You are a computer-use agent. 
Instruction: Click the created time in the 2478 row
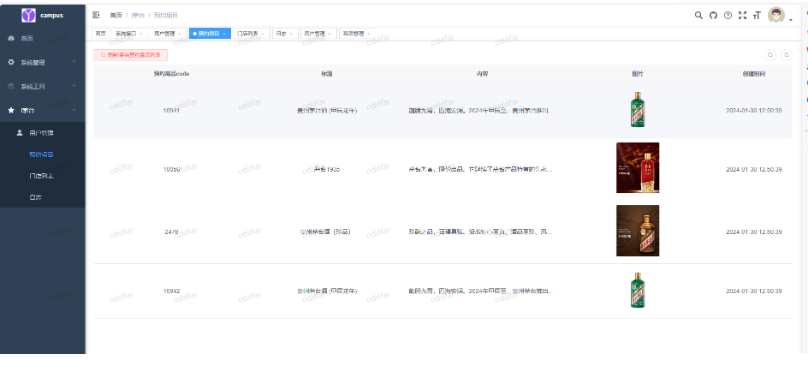(754, 232)
